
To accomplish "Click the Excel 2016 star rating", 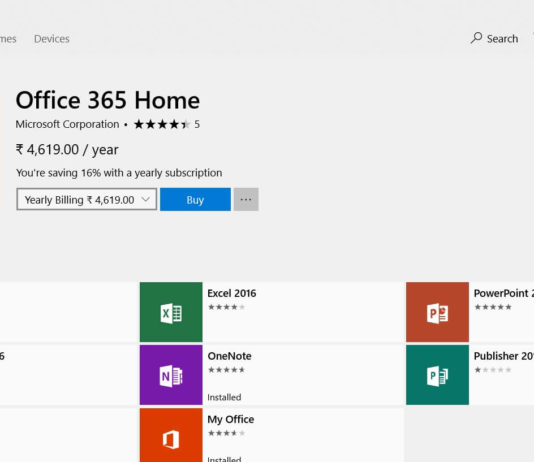I will click(226, 307).
